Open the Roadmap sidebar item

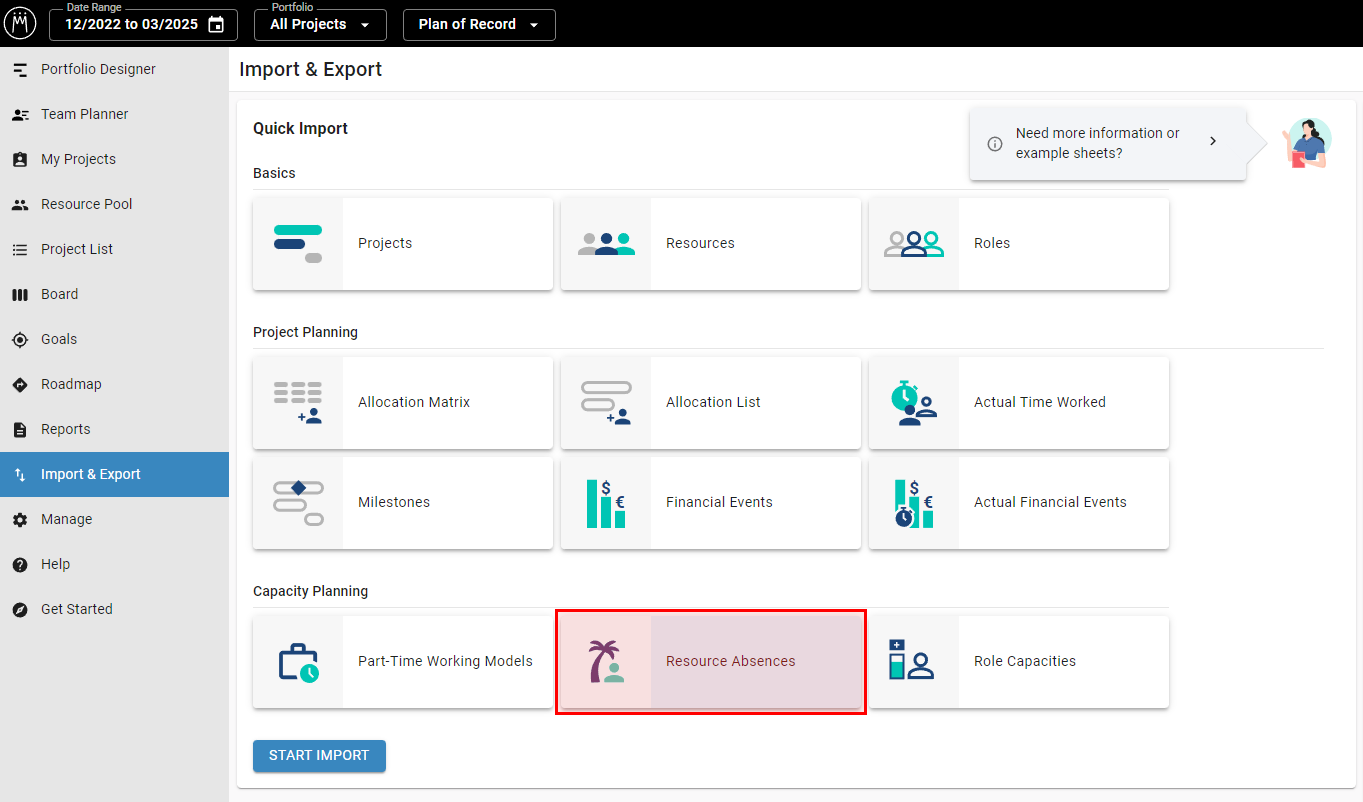pyautogui.click(x=71, y=384)
